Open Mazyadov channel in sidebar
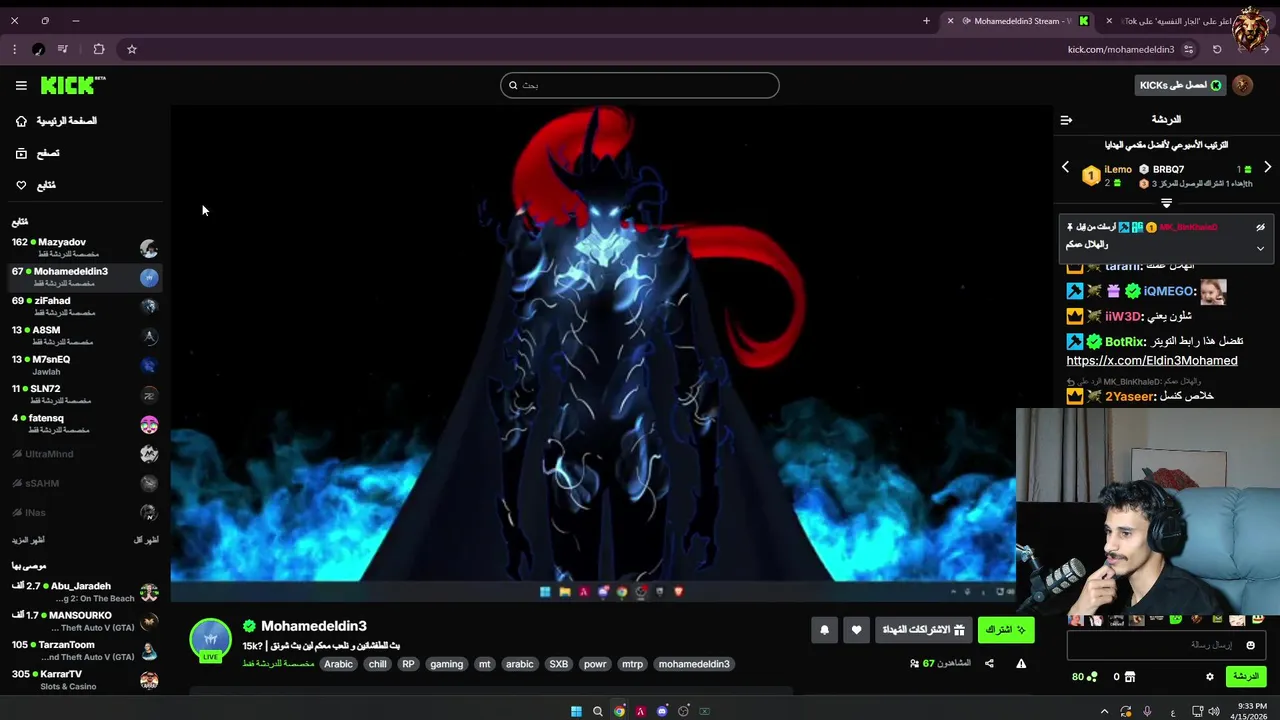The width and height of the screenshot is (1280, 720). coord(84,248)
